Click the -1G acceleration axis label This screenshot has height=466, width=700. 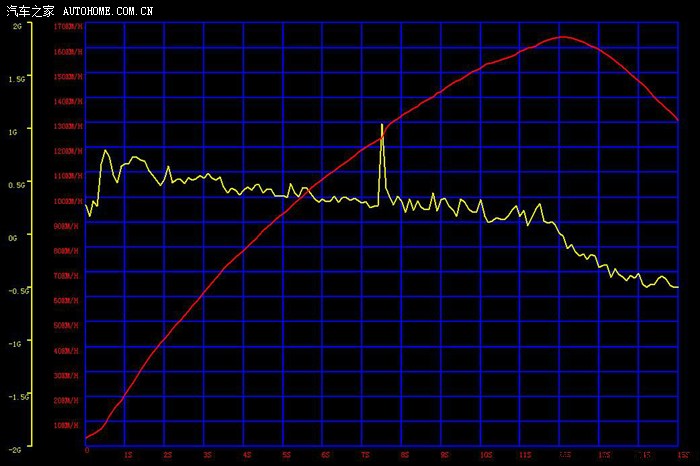point(15,343)
